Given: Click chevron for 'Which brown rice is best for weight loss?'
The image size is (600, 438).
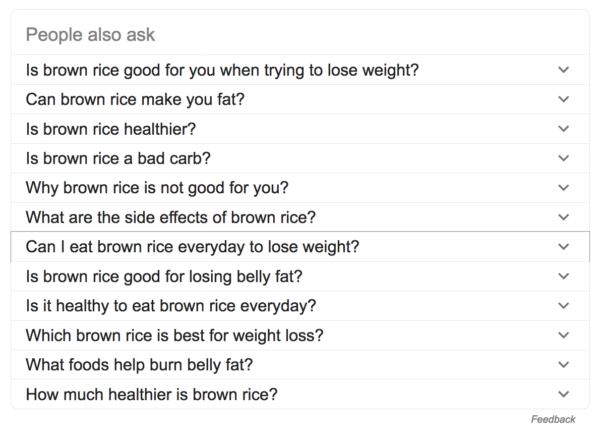Looking at the screenshot, I should tap(563, 335).
